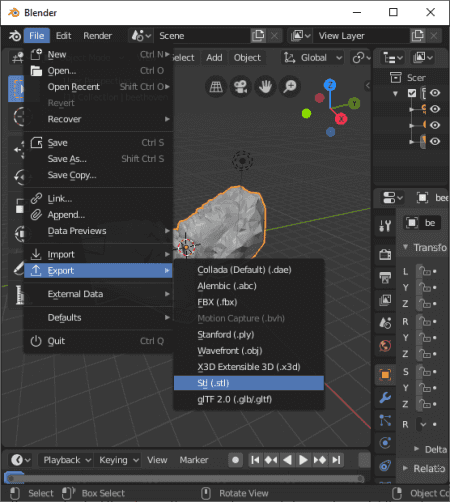Jump to previous keyframe
Image resolution: width=450 pixels, height=502 pixels.
pos(271,460)
